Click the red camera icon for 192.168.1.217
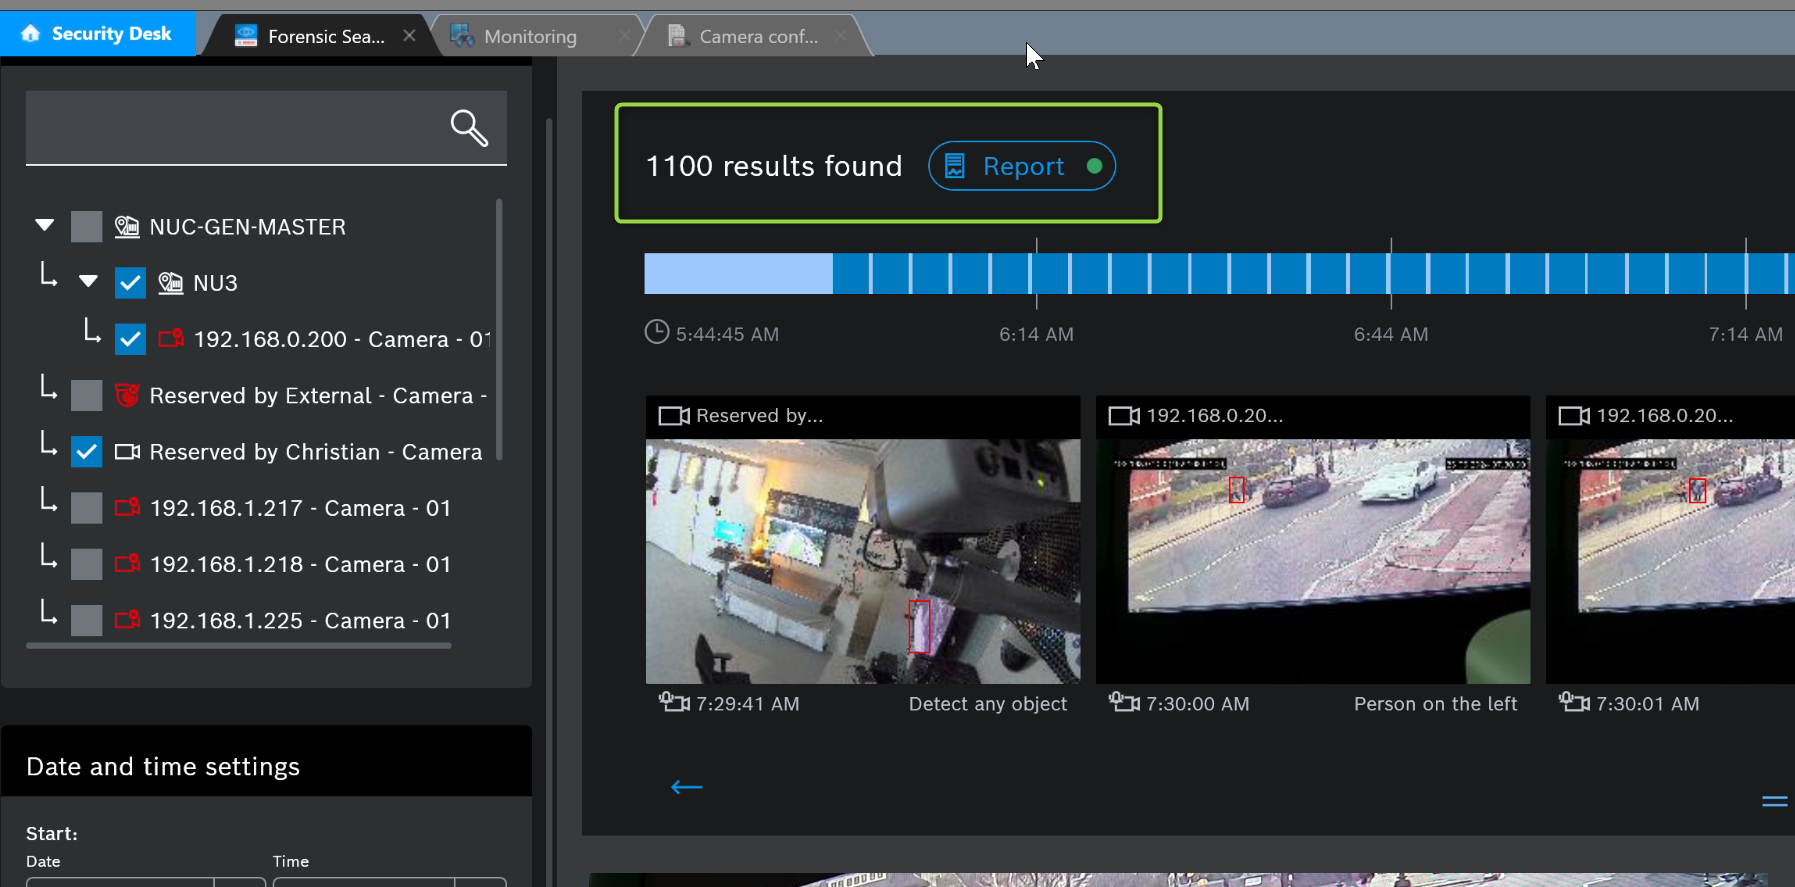The height and width of the screenshot is (887, 1795). pos(127,507)
